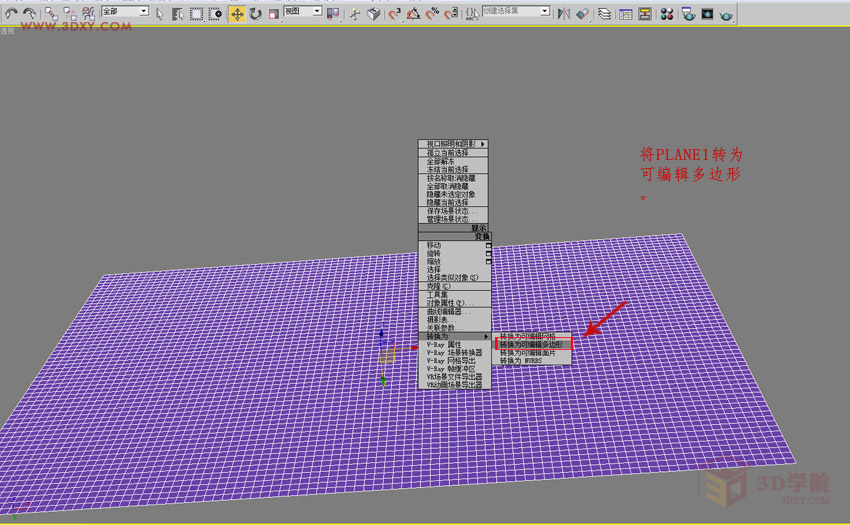Open the reference coordinate 视图 dropdown
Image resolution: width=850 pixels, height=525 pixels.
point(303,11)
